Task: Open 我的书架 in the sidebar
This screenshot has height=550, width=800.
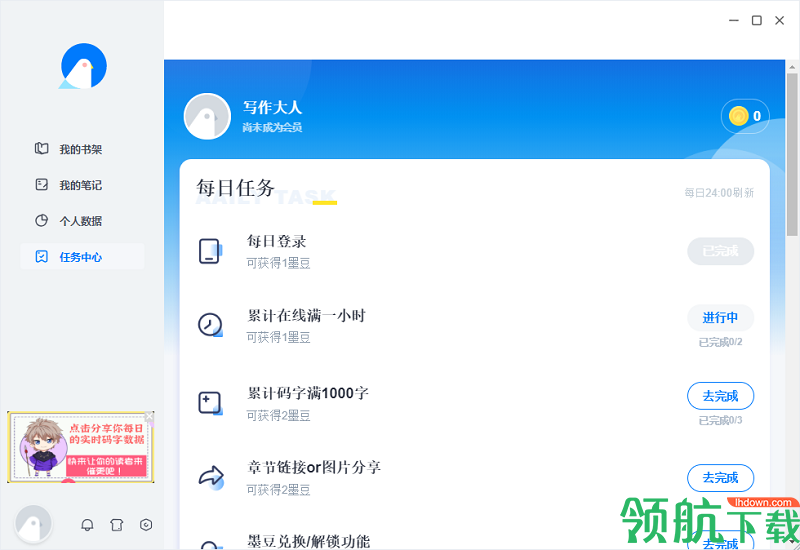Action: click(x=82, y=149)
